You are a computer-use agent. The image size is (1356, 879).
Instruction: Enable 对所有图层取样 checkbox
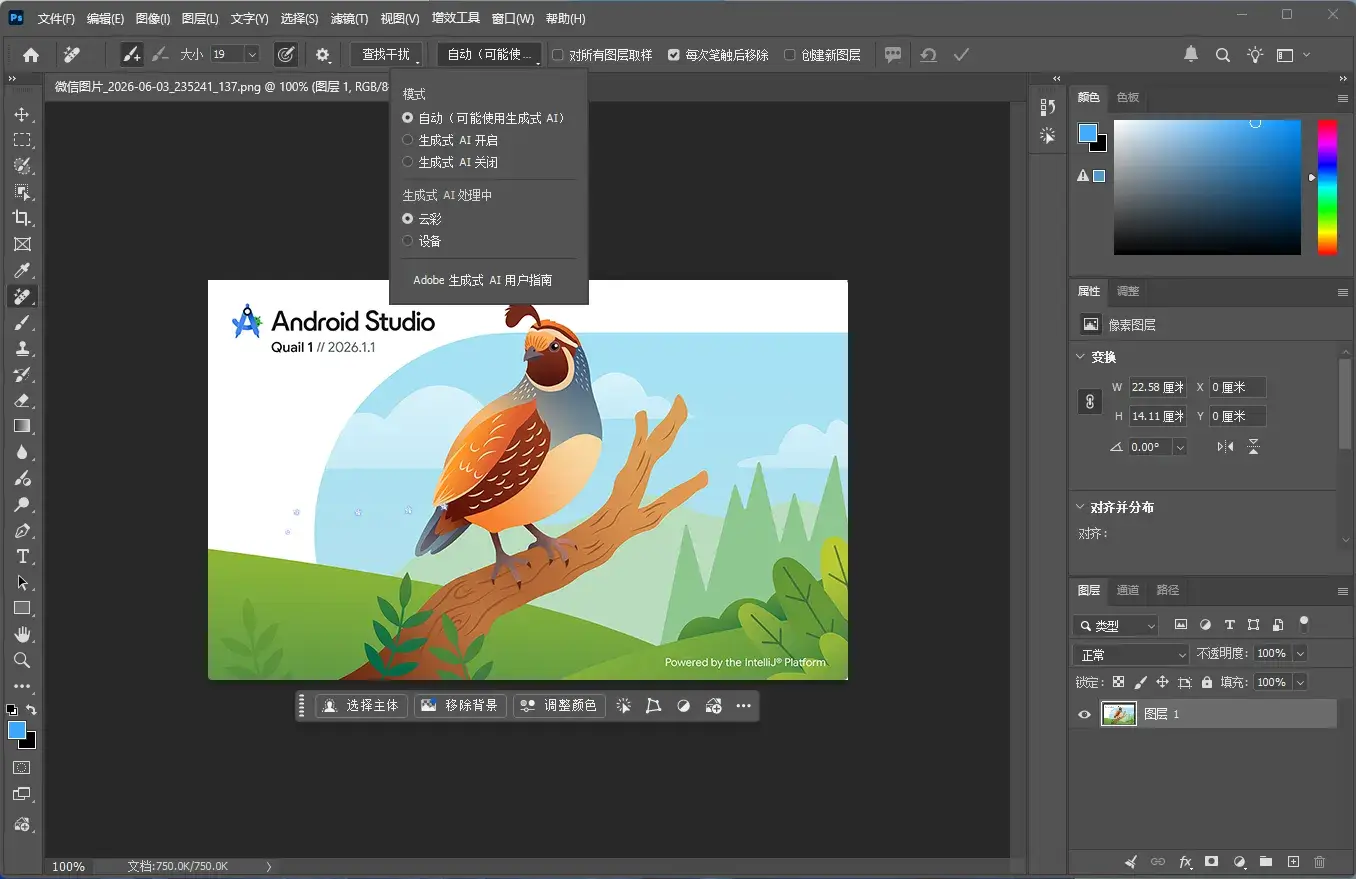[x=558, y=55]
